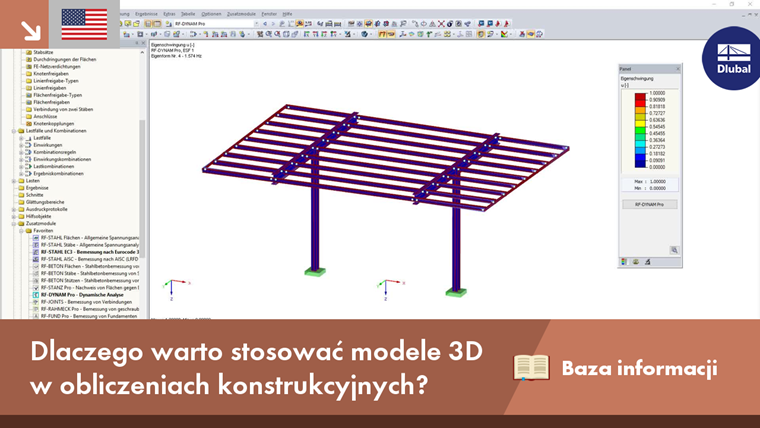Open the Fenster menu
Viewport: 760px width, 428px height.
(269, 14)
